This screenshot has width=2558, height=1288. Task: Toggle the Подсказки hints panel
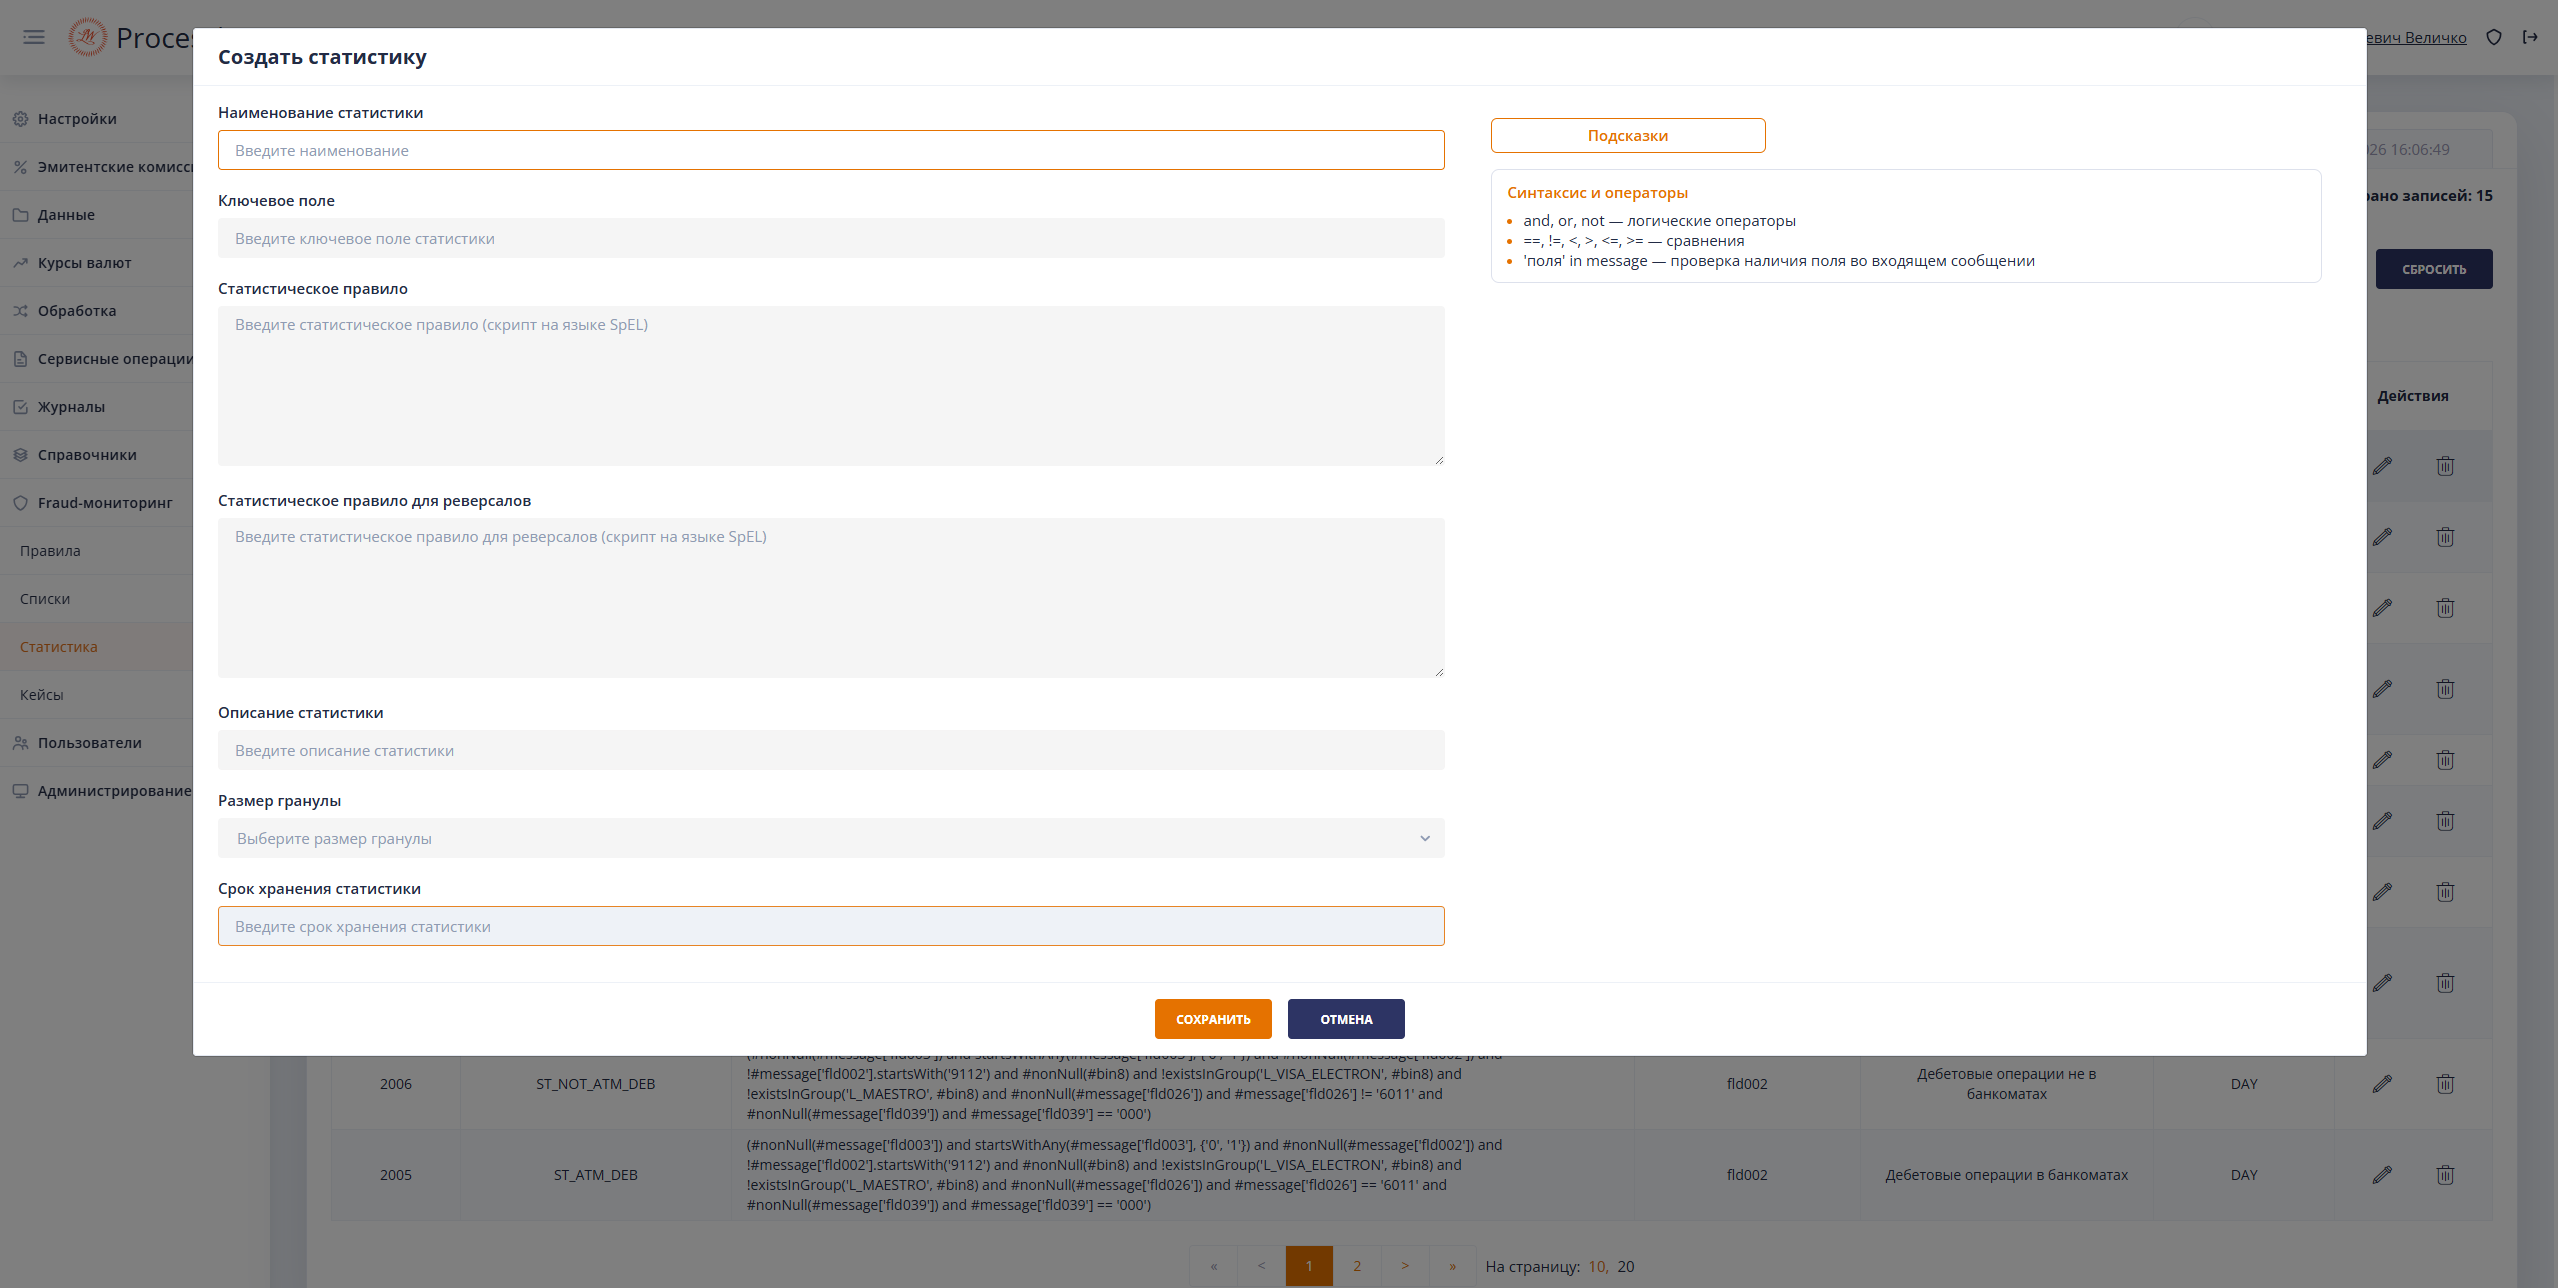(1627, 136)
